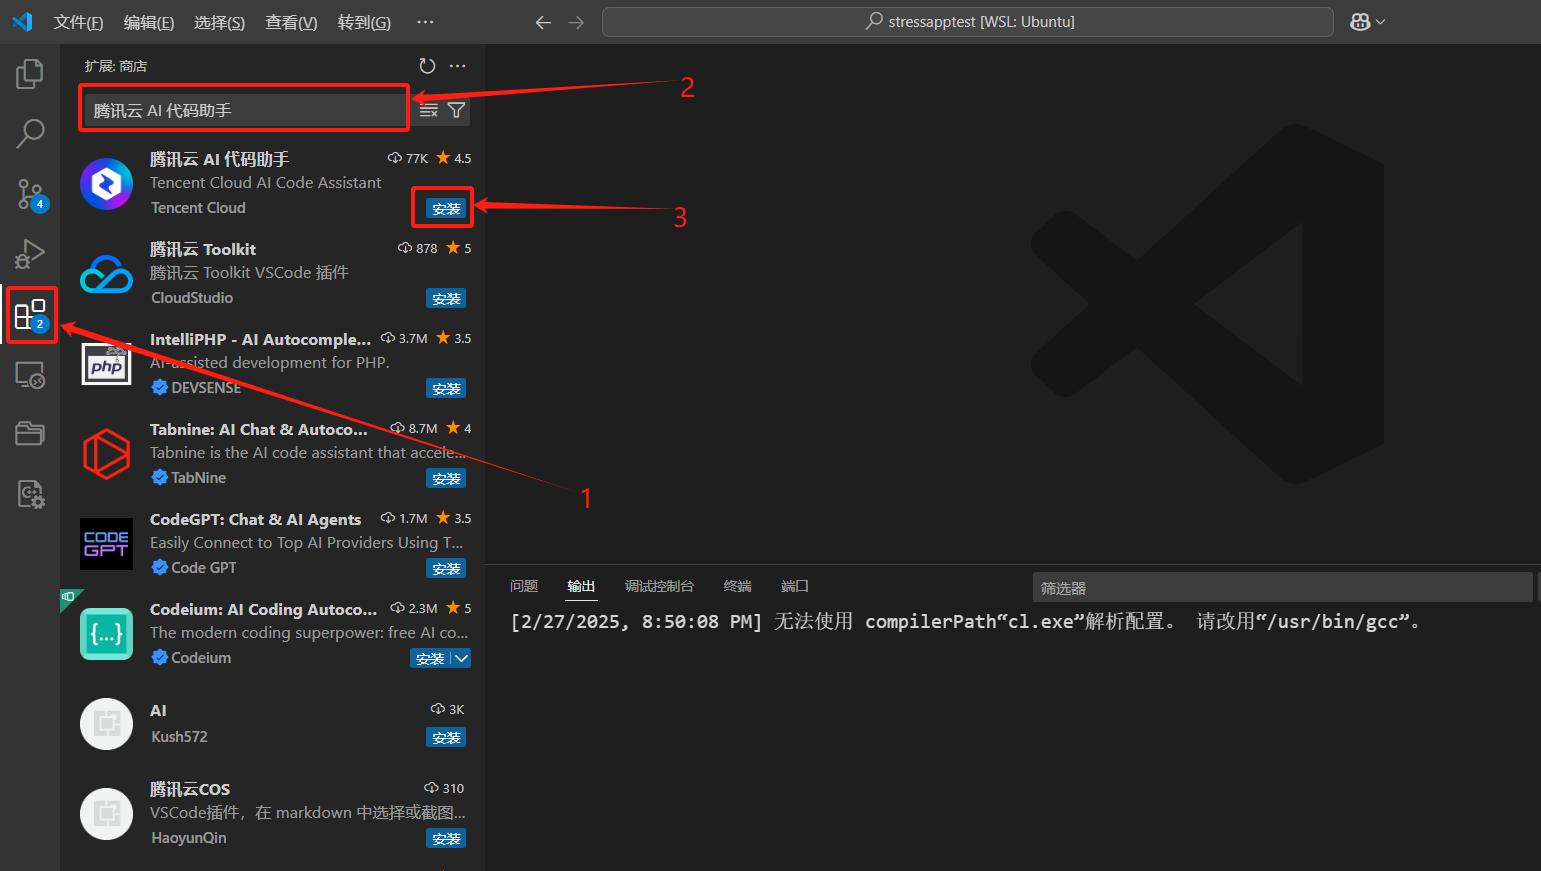The height and width of the screenshot is (871, 1541).
Task: Open the 查看(V) menu
Action: click(x=291, y=22)
